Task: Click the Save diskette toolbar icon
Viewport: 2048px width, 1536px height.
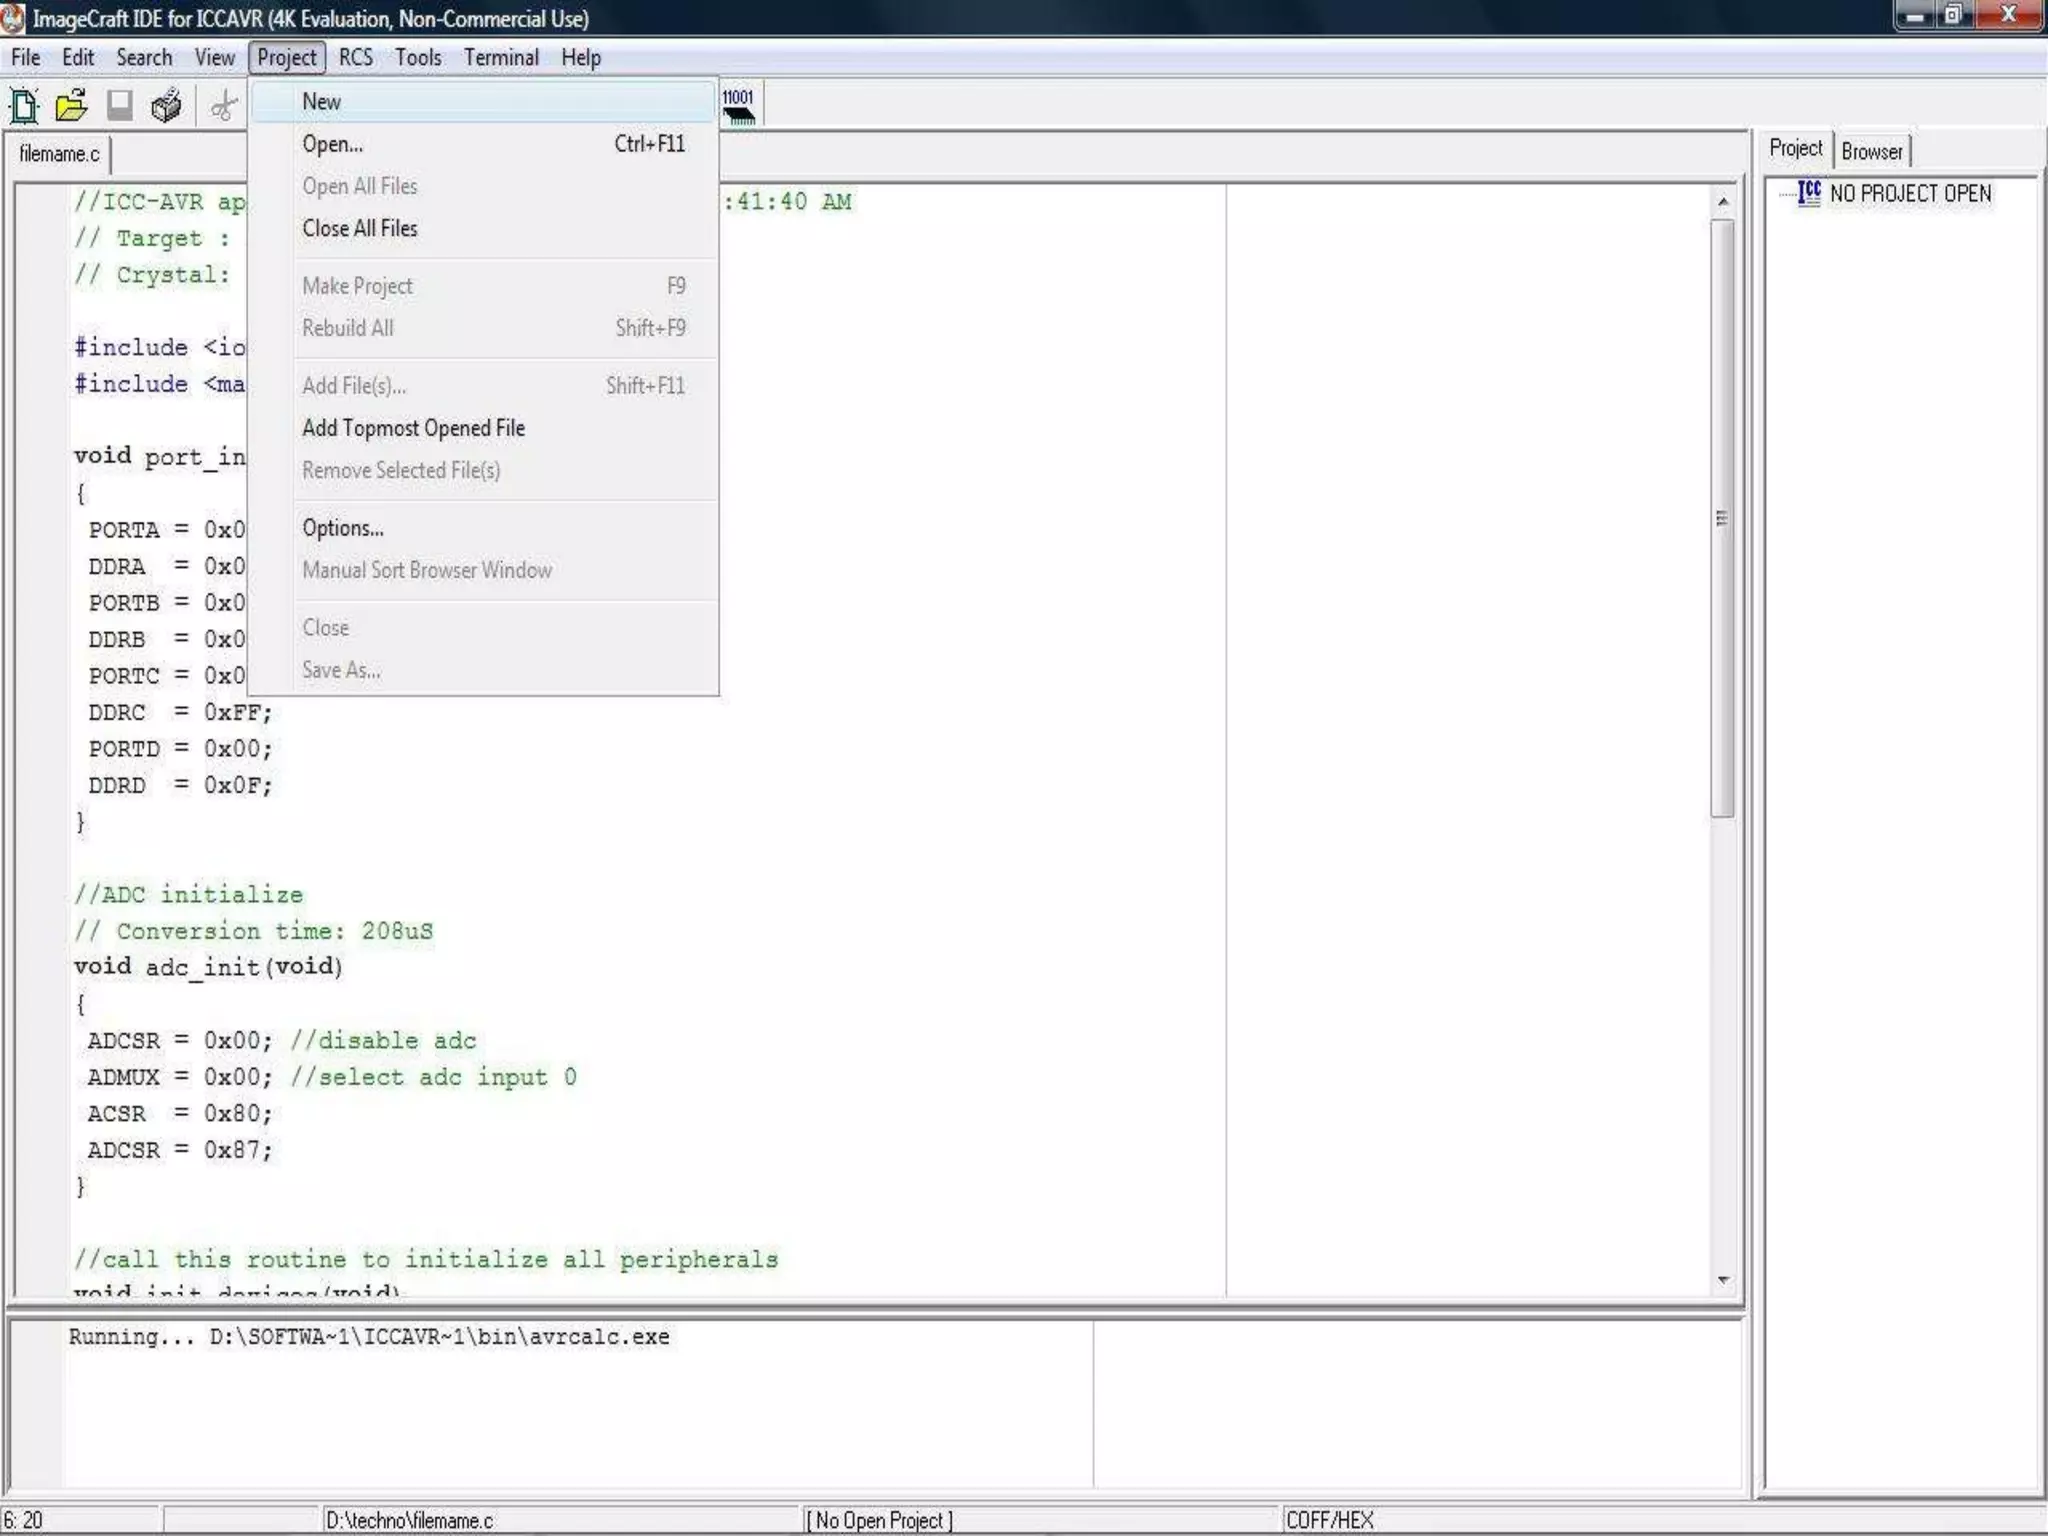Action: tap(119, 105)
